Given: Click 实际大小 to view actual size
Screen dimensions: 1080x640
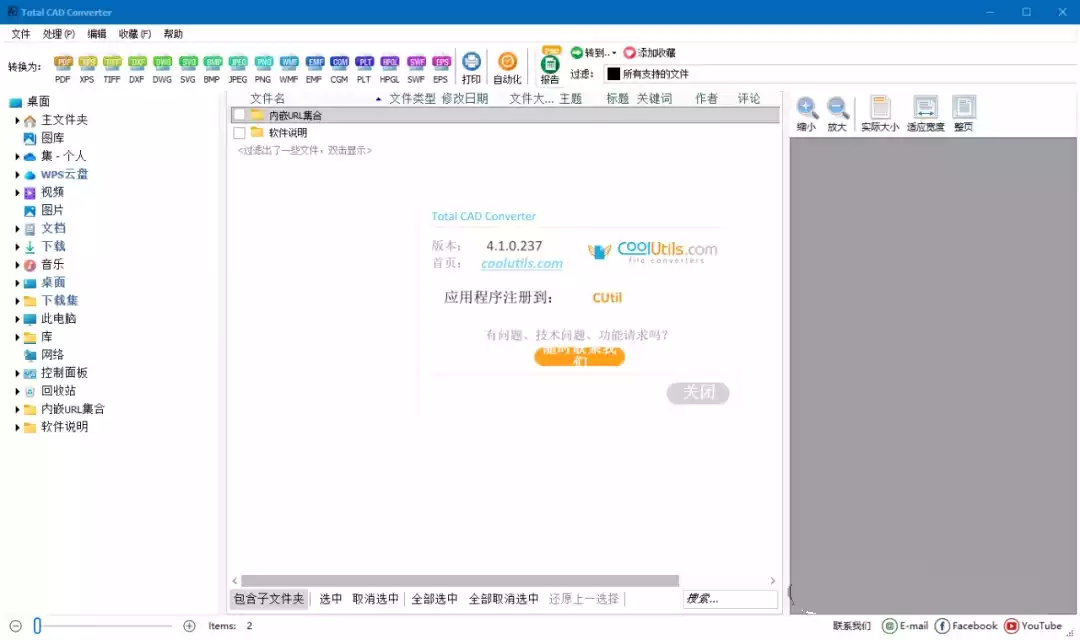Looking at the screenshot, I should tap(880, 108).
